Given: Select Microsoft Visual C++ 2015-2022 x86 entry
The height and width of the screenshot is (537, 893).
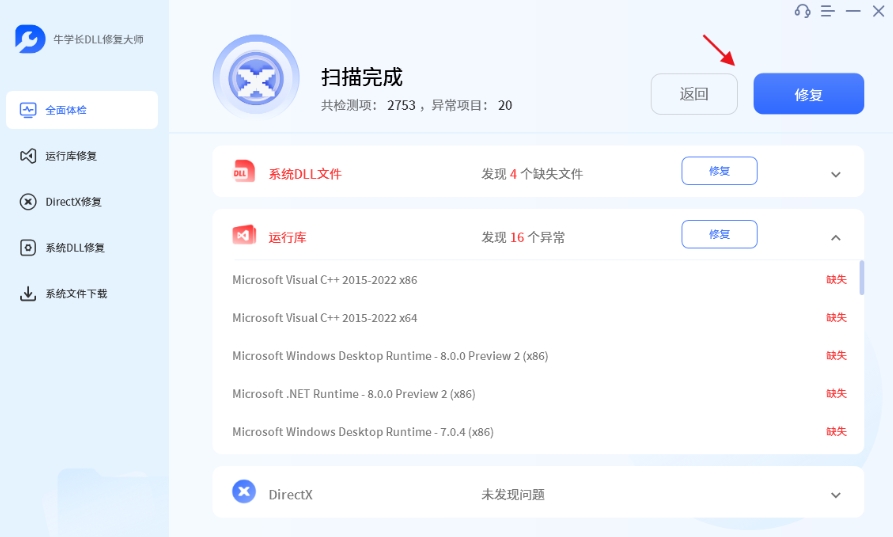Looking at the screenshot, I should [x=325, y=280].
